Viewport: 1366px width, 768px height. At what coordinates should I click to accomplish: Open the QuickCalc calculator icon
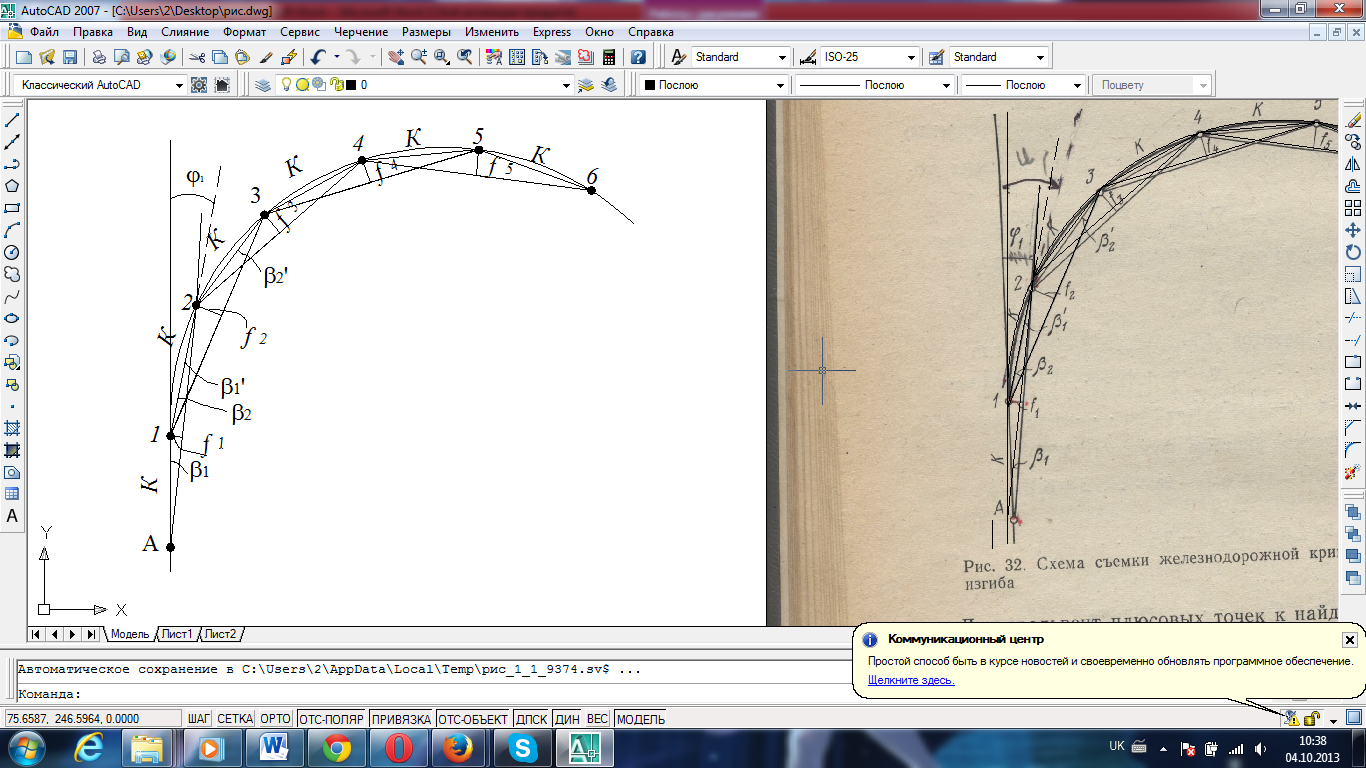coord(608,57)
